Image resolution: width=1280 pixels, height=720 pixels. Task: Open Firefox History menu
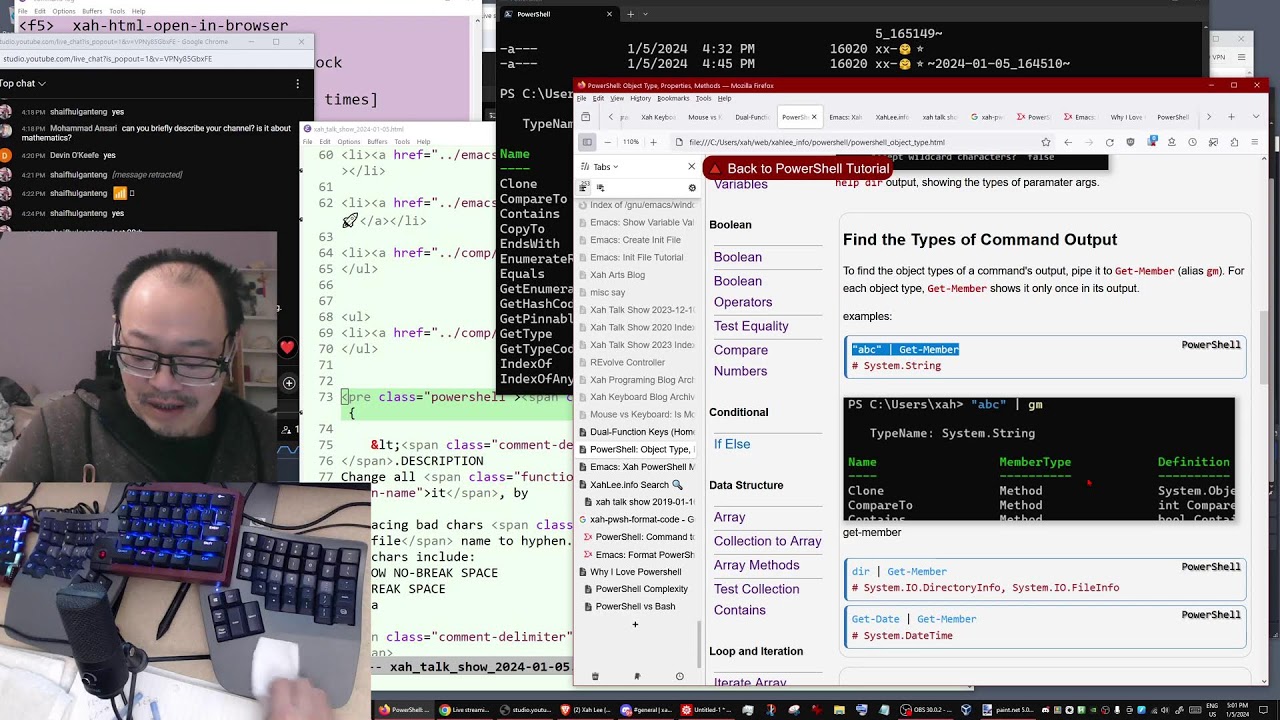(640, 98)
